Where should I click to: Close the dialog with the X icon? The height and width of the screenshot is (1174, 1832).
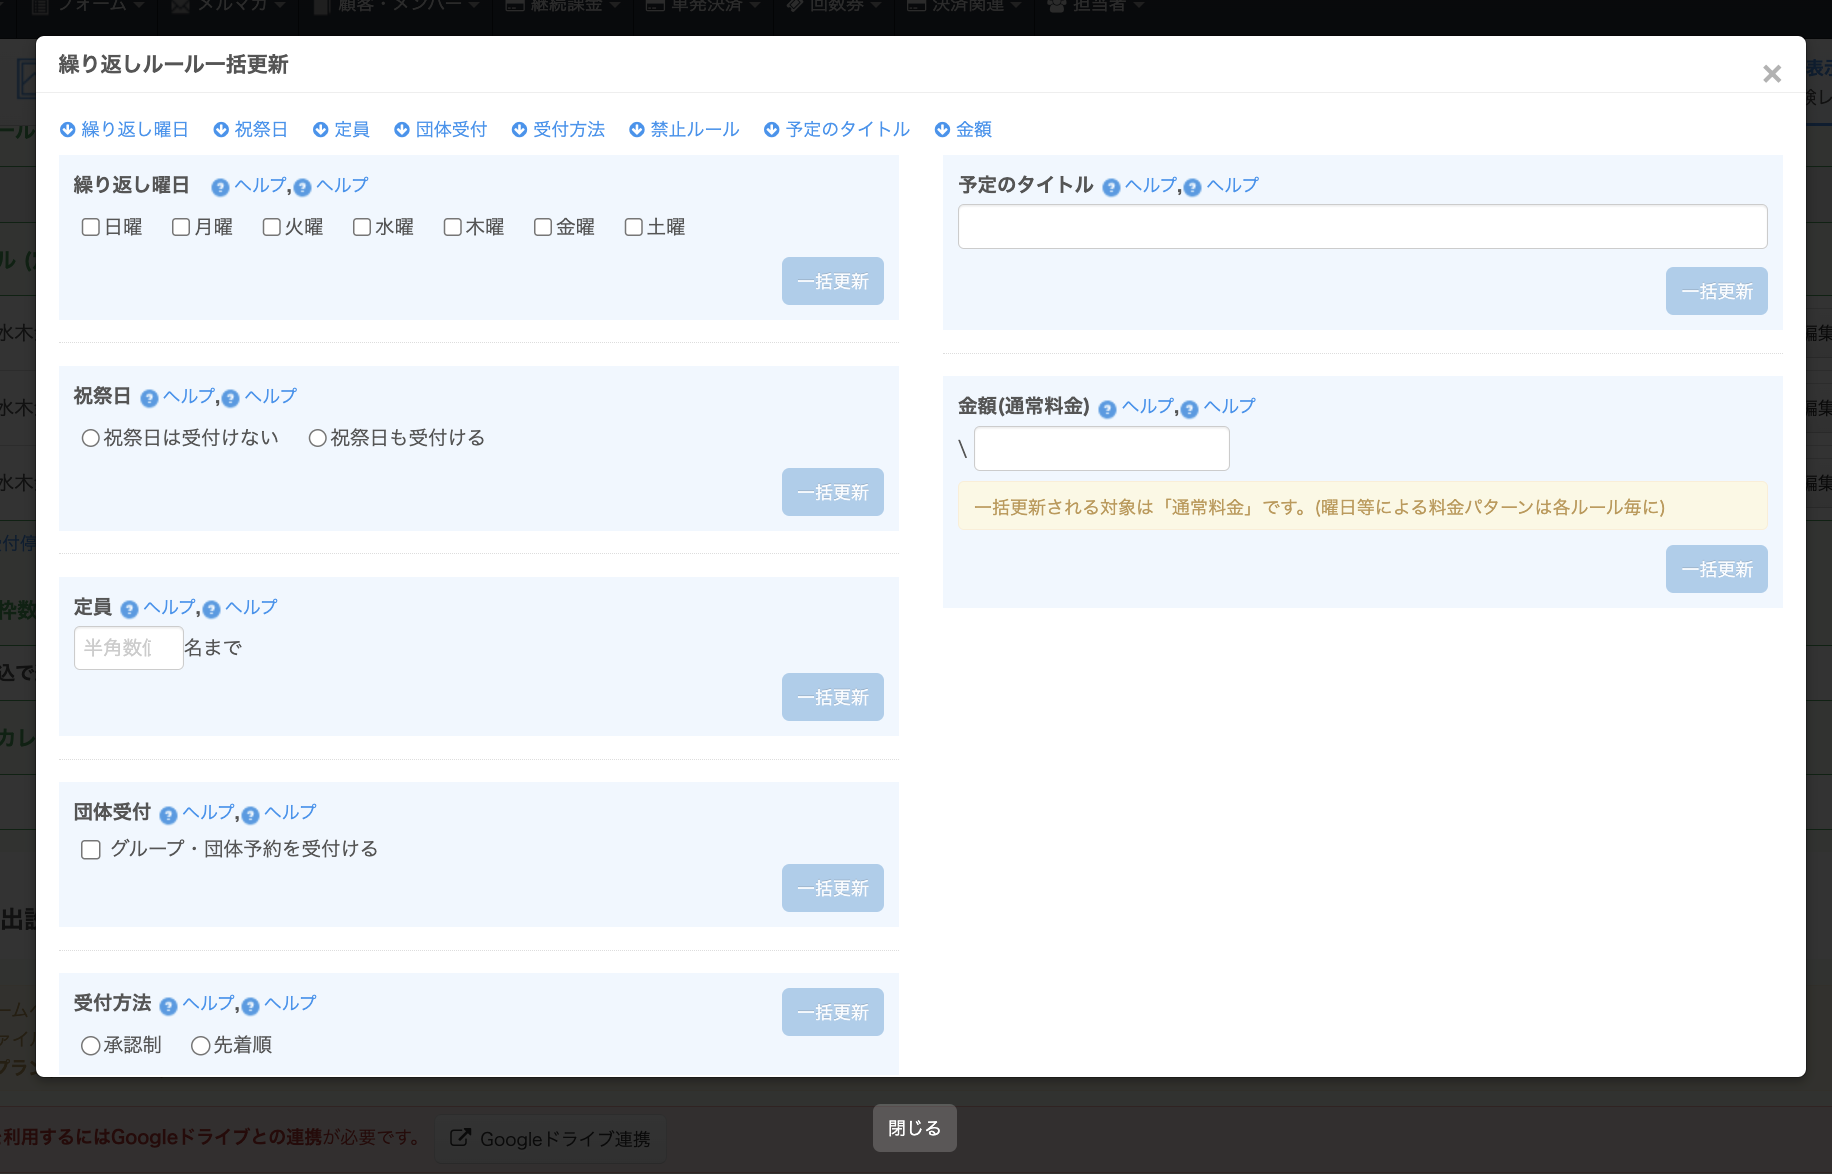[x=1771, y=74]
